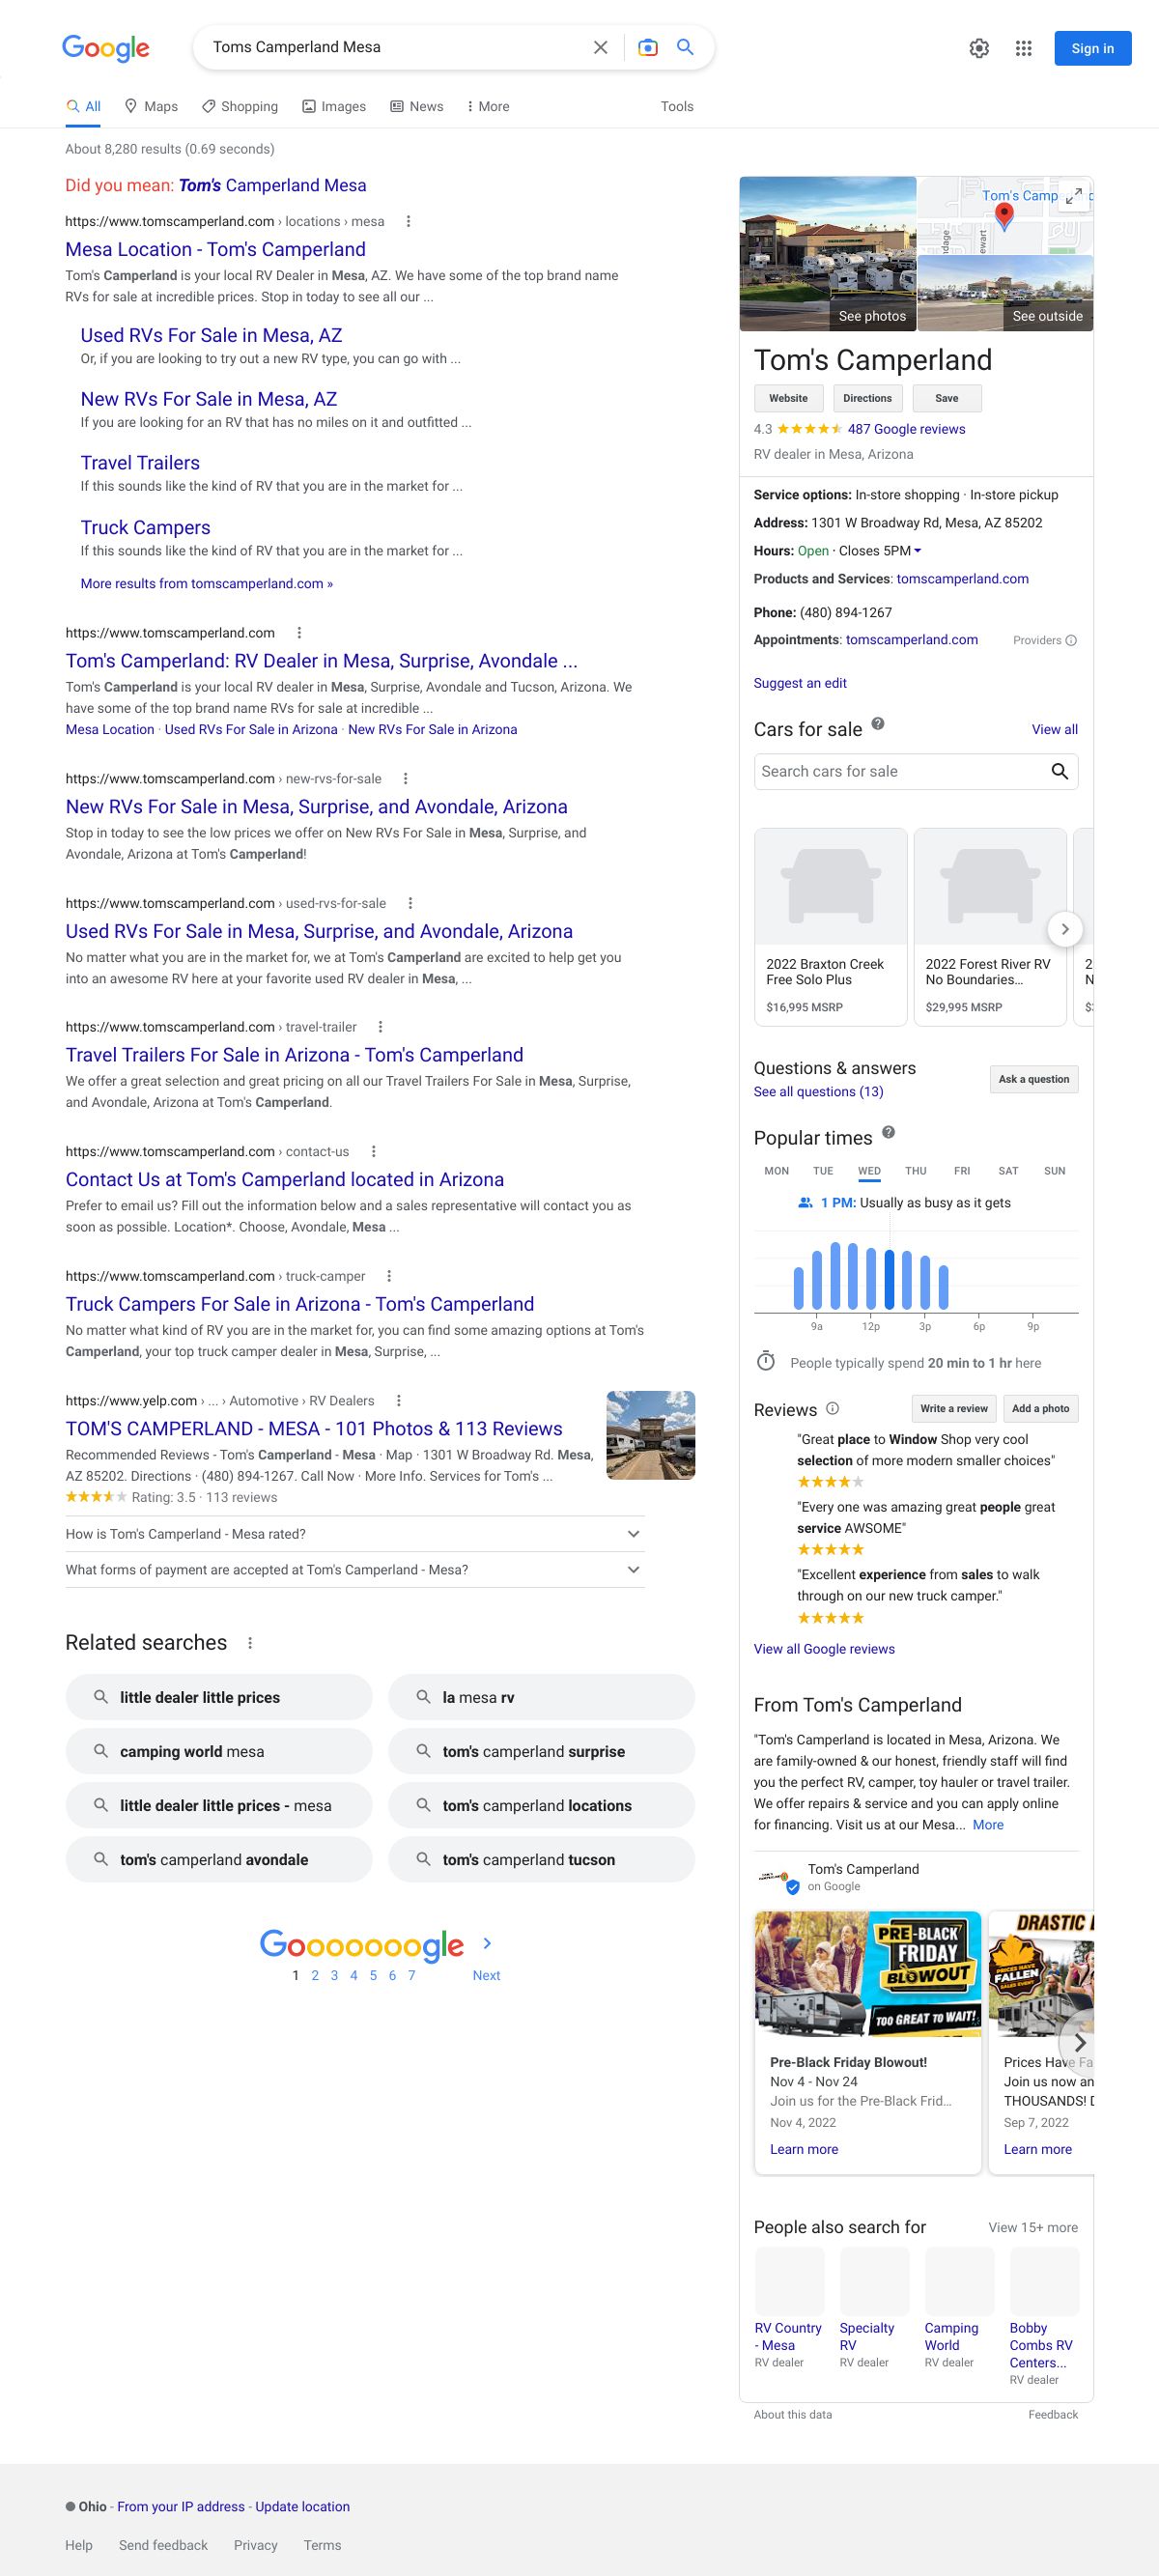
Task: Click the Reviews info icon
Action: tap(832, 1408)
